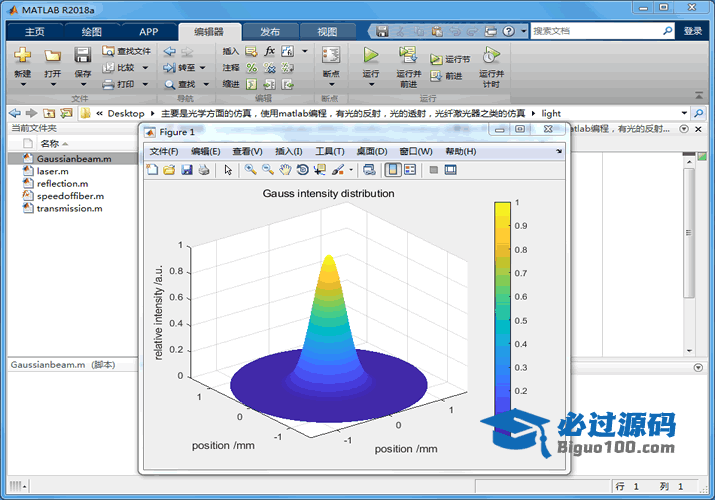Toggle the Insert Legend button
This screenshot has width=715, height=500.
pos(410,170)
